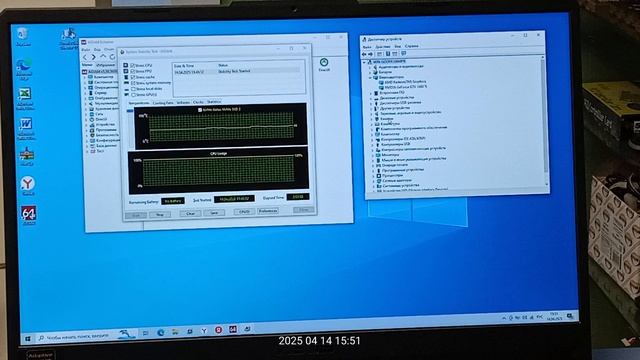Click the Stop button in the stability test
640x360 pixels.
(x=160, y=214)
